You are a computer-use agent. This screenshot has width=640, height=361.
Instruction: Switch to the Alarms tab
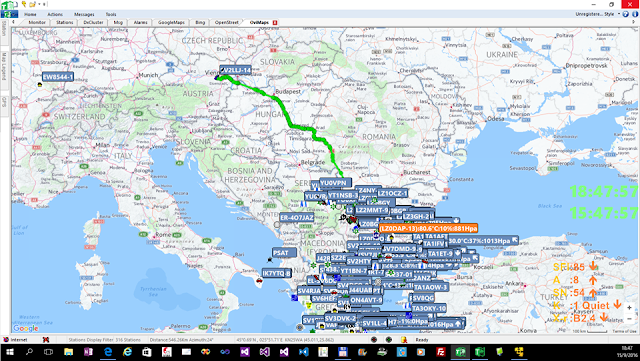tap(140, 22)
